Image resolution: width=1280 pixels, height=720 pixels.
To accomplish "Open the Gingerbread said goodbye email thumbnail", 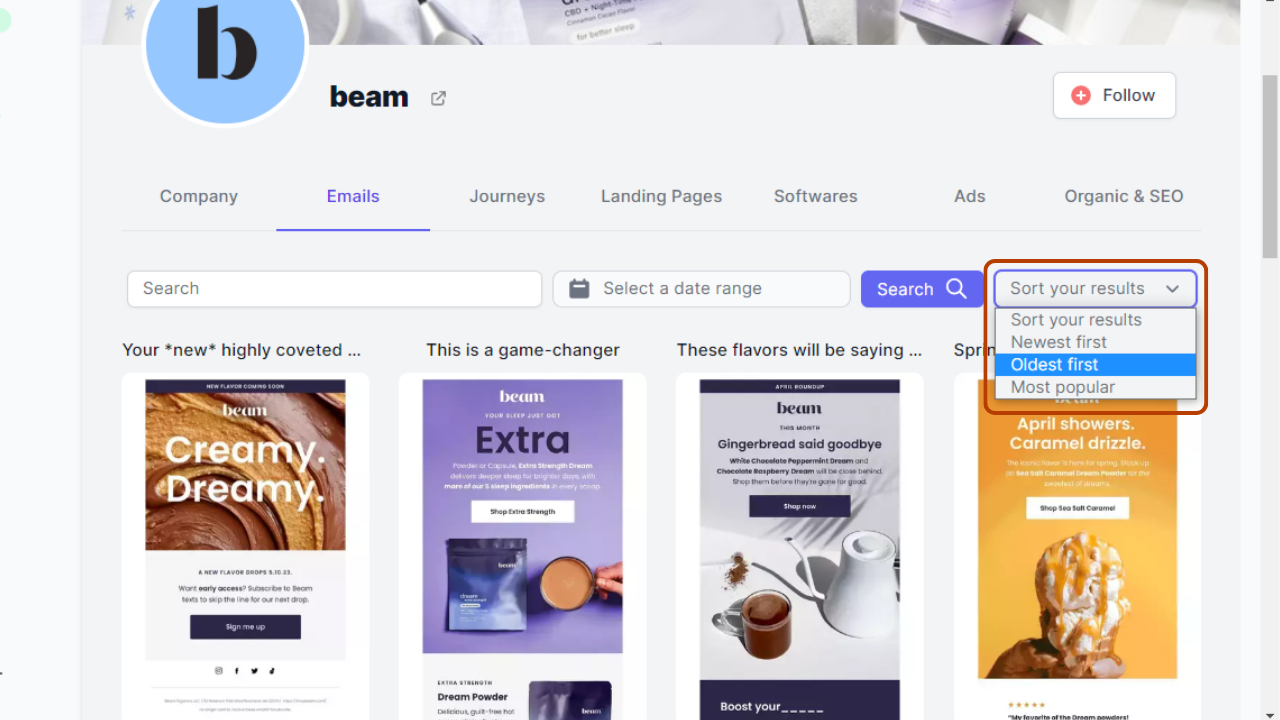I will (x=800, y=547).
